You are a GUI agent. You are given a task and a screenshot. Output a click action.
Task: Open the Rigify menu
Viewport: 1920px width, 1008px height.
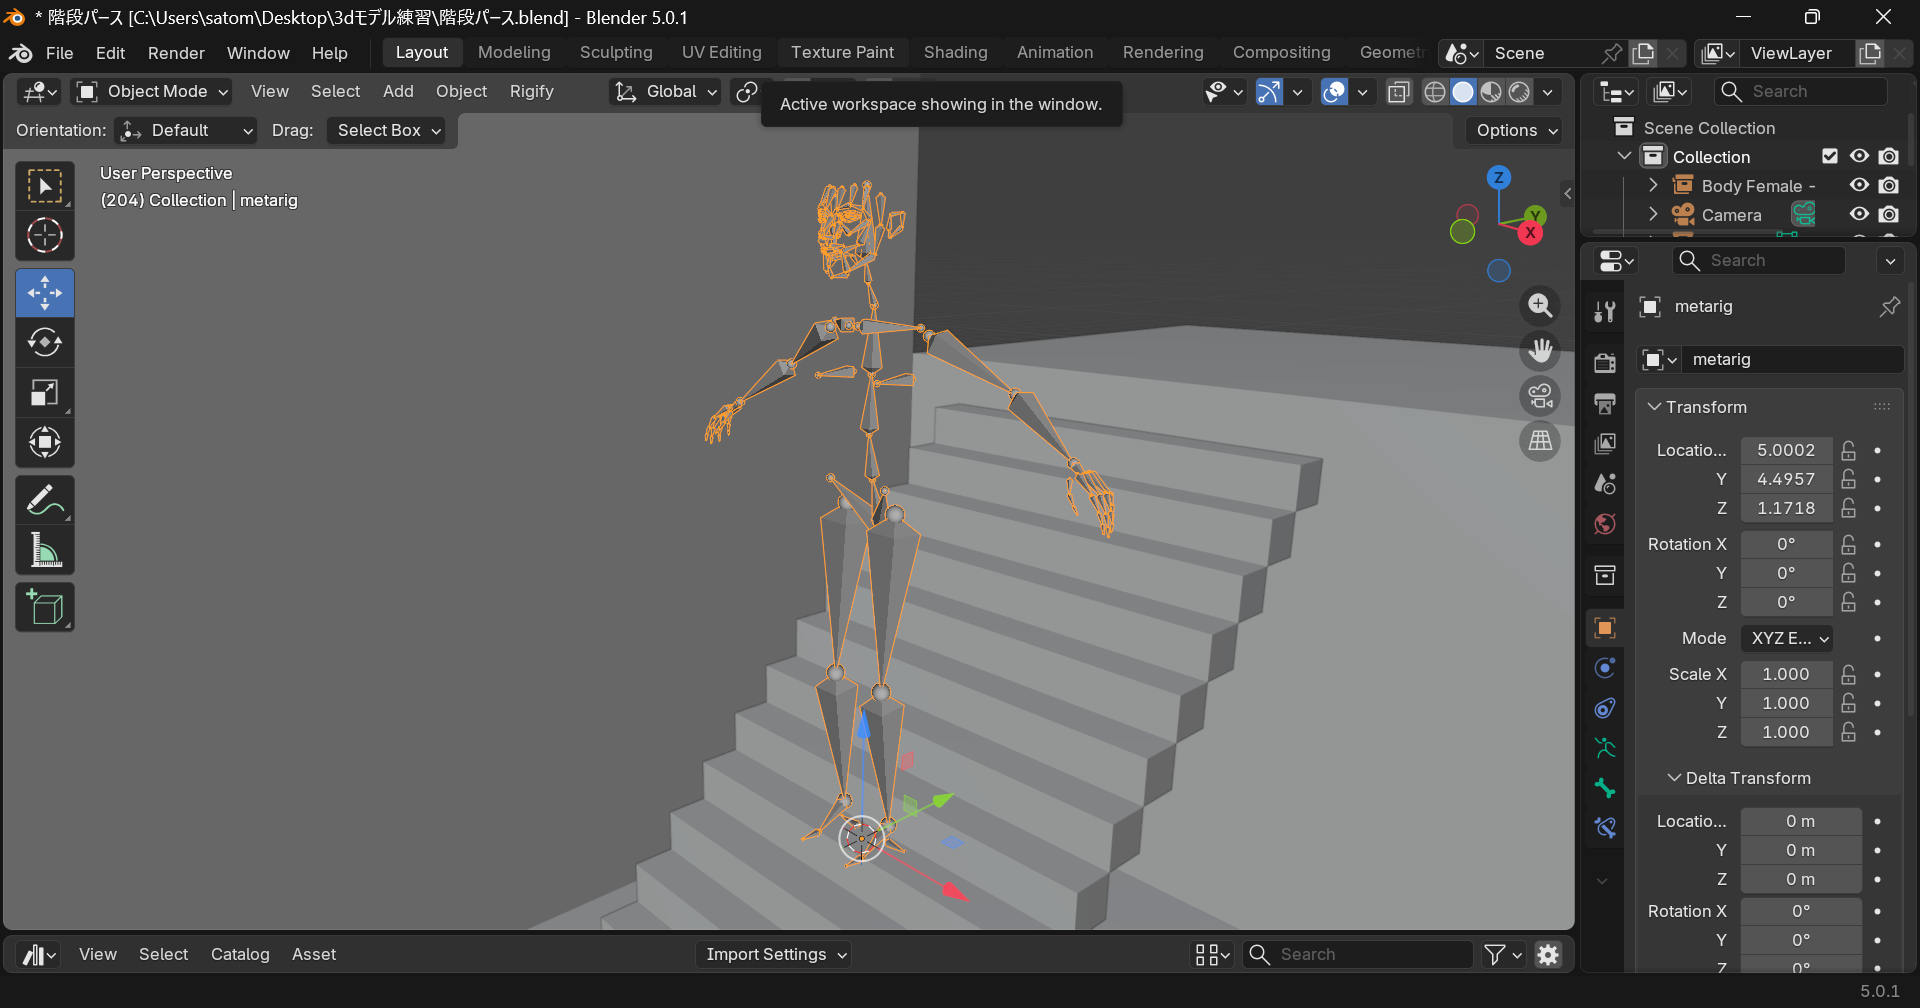(x=531, y=91)
